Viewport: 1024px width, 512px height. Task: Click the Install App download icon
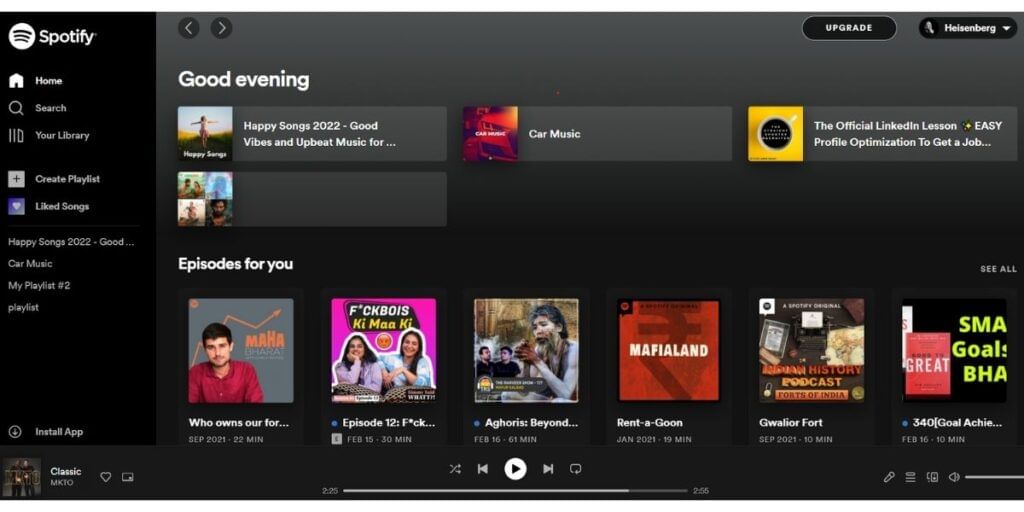click(x=15, y=432)
